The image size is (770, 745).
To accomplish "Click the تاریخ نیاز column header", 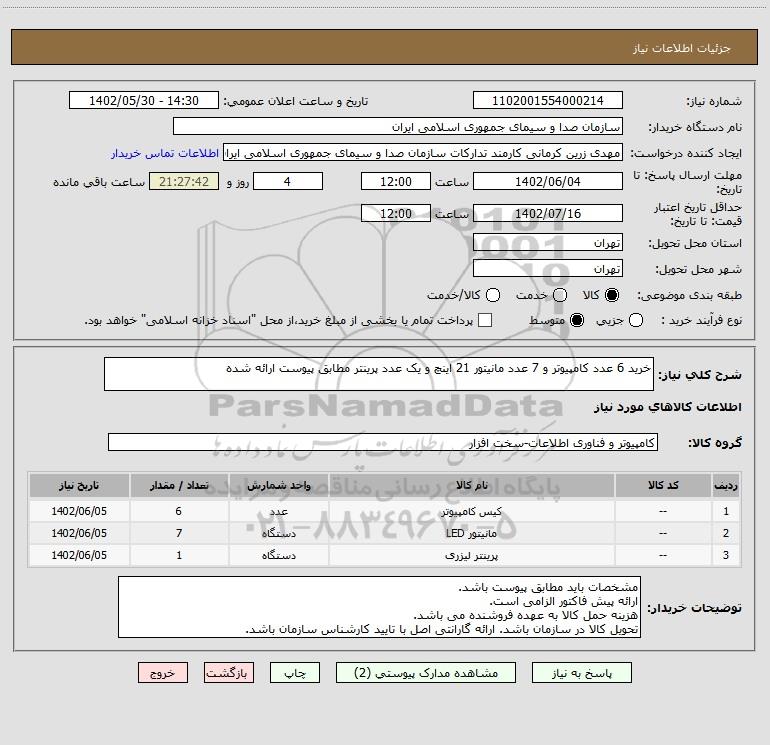I will click(79, 485).
